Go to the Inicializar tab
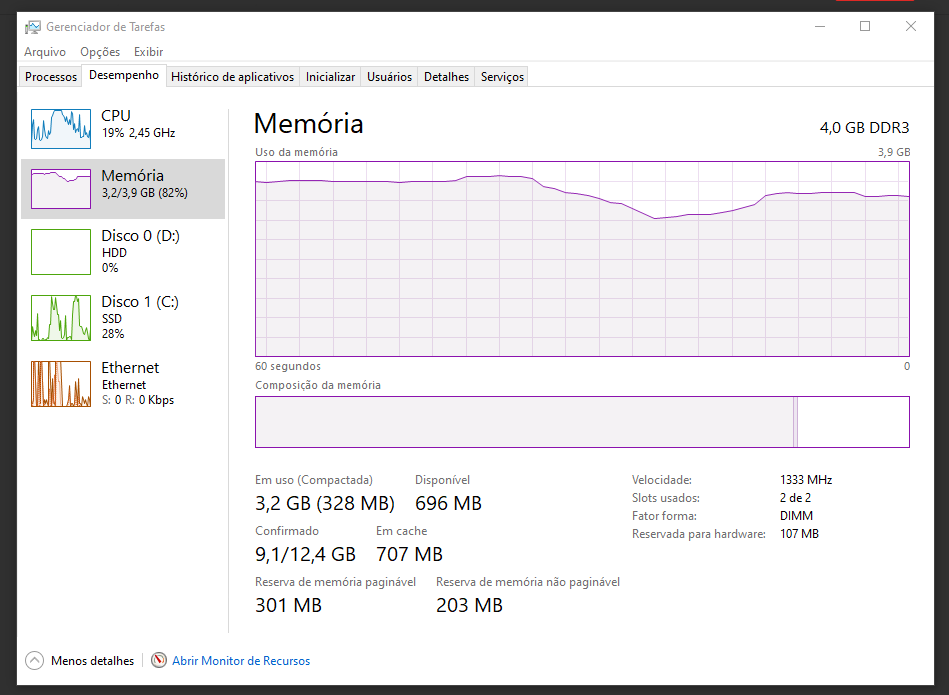 tap(330, 77)
